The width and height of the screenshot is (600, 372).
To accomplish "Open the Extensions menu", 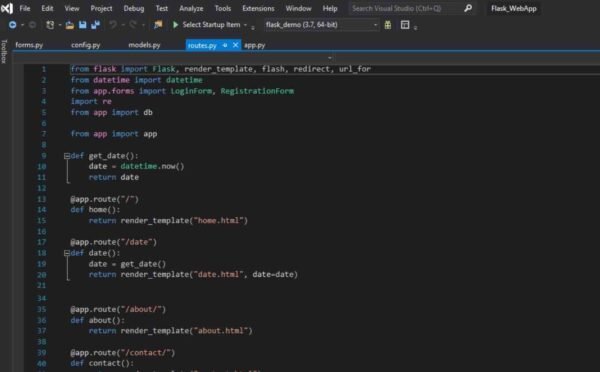I will 258,8.
